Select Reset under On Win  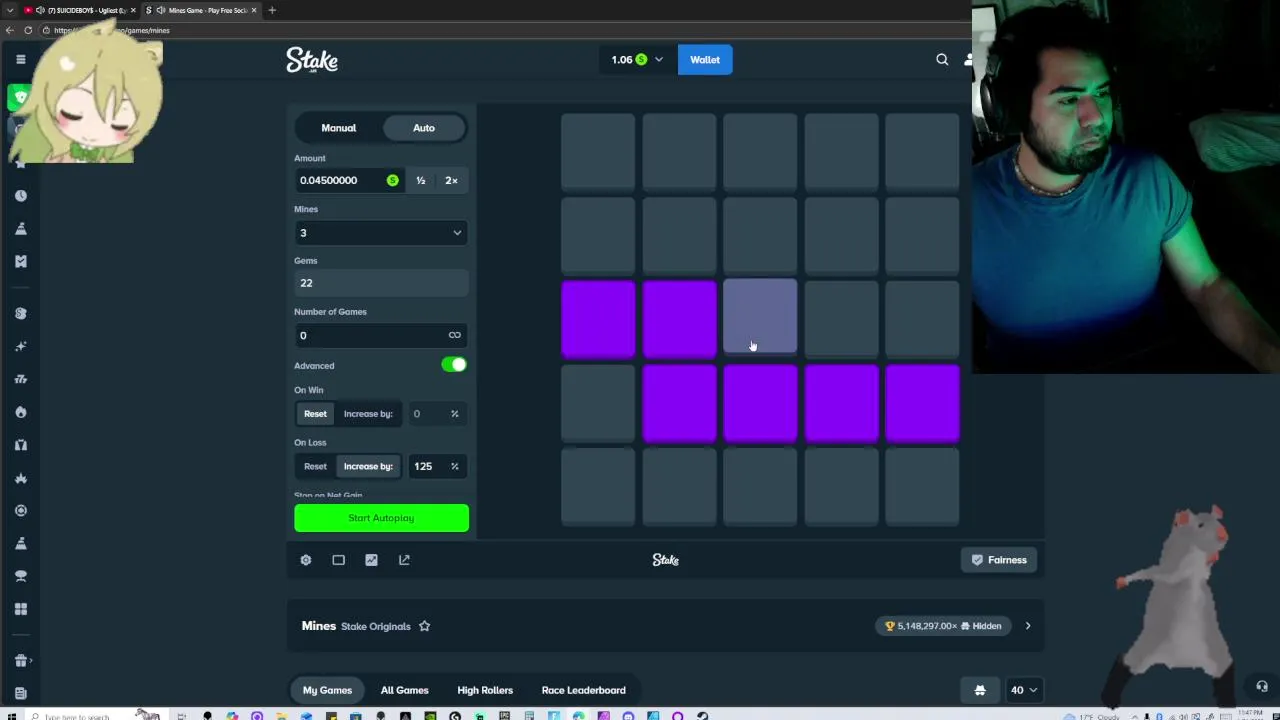(315, 414)
